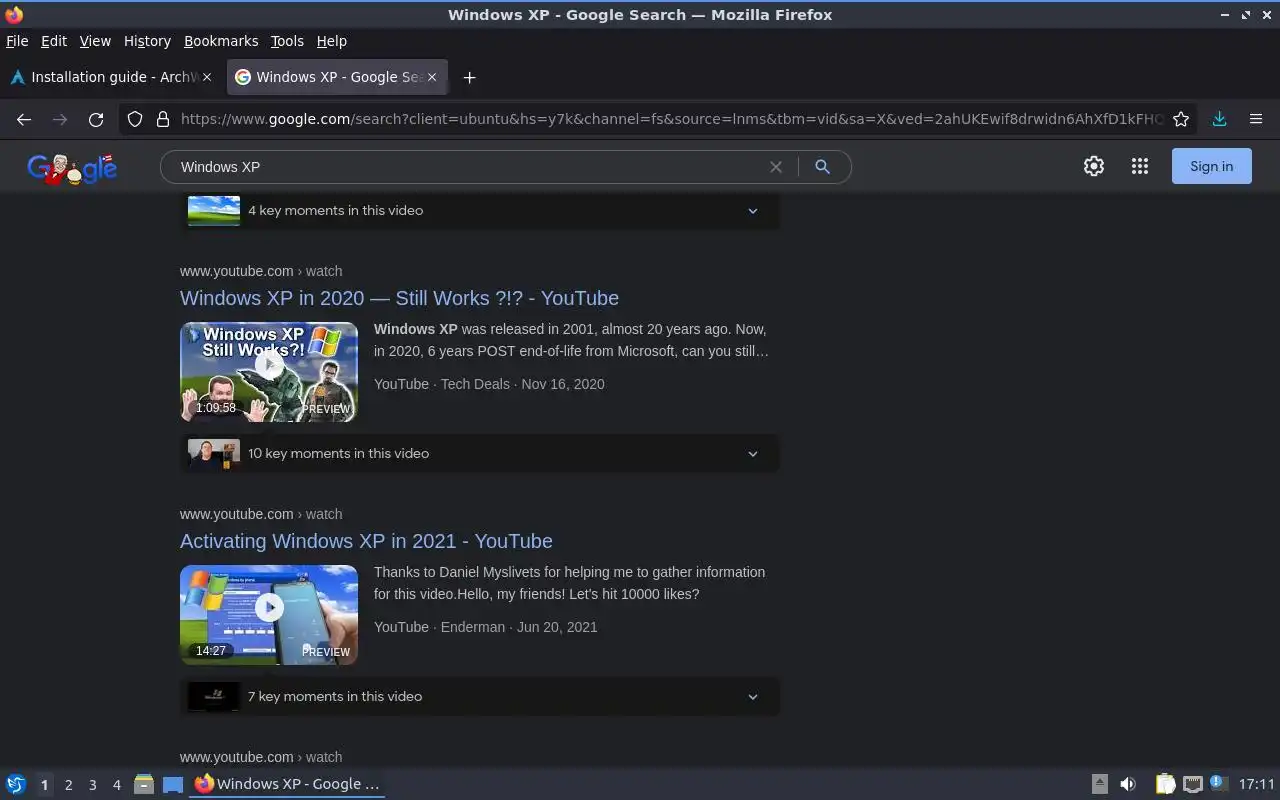Screen dimensions: 1280x800
Task: Open a new browser tab
Action: point(469,77)
